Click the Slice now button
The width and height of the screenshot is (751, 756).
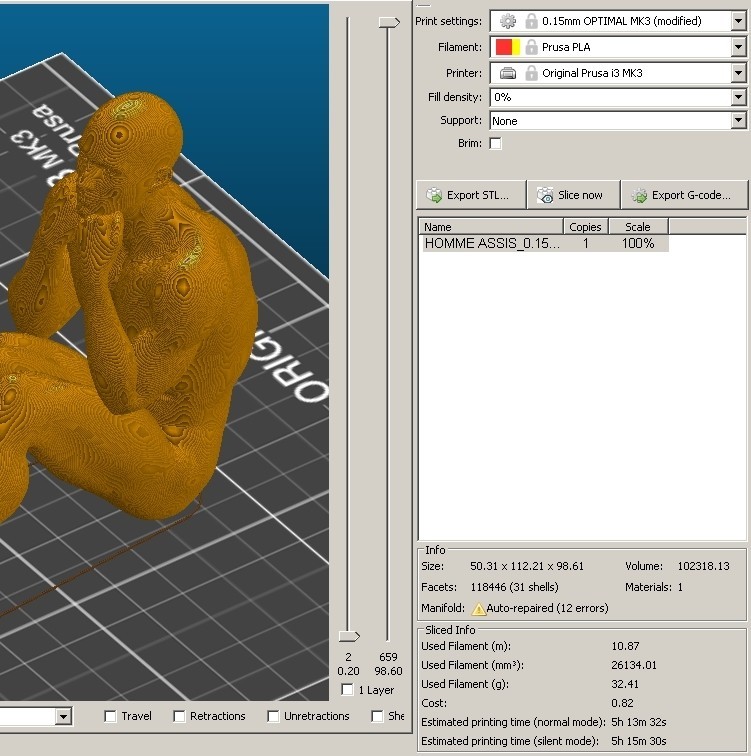(573, 195)
